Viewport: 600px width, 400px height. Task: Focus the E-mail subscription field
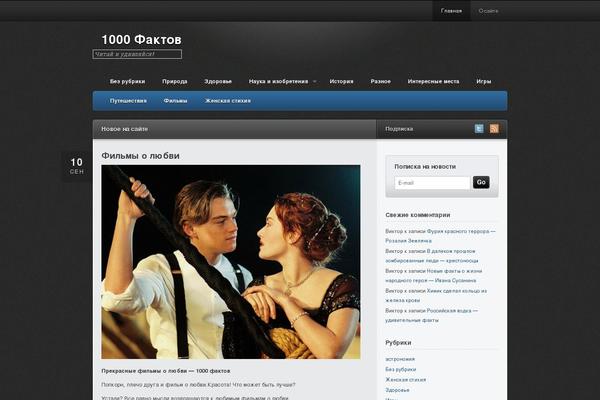coord(432,183)
